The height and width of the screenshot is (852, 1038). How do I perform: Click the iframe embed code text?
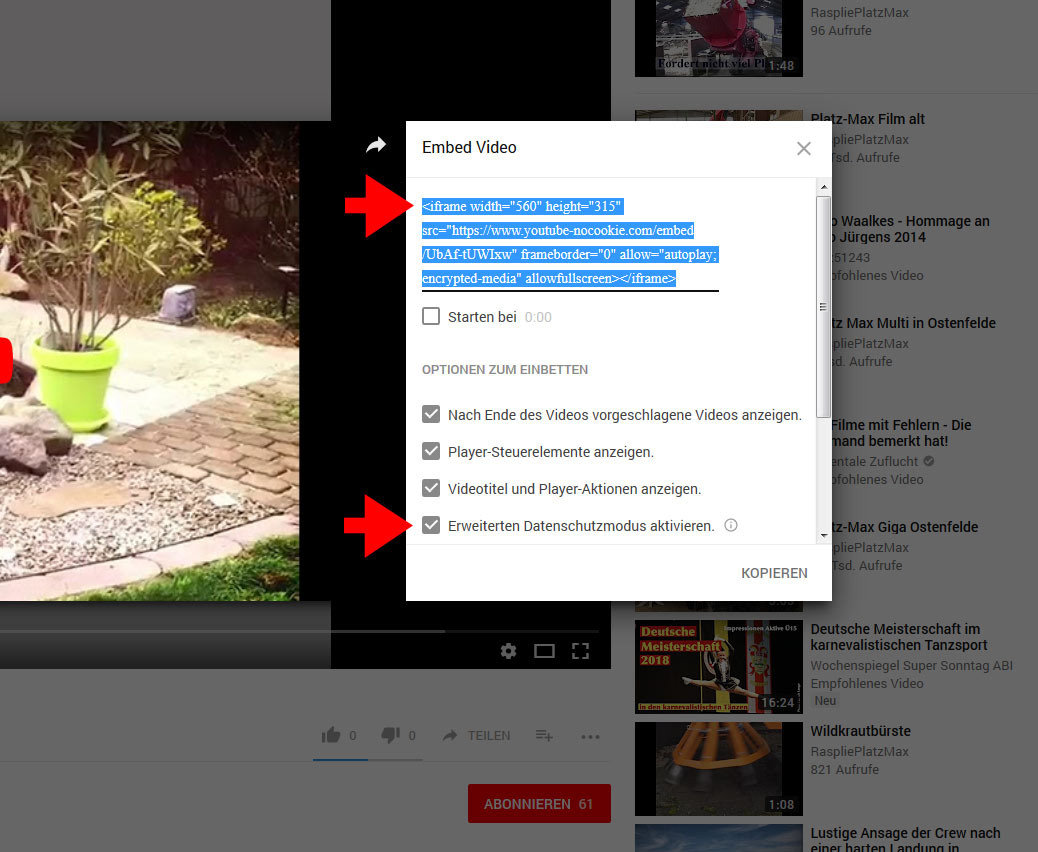tap(570, 242)
